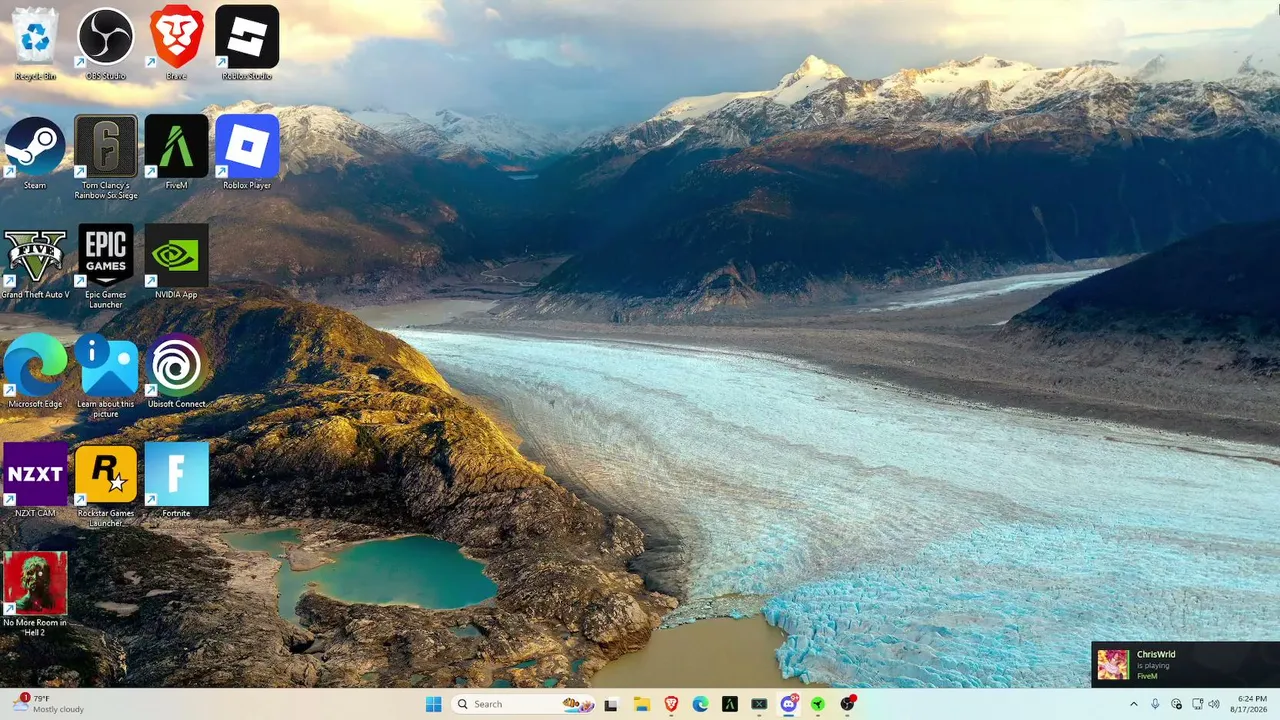
Task: Select the Rockstar Games Launcher shortcut
Action: coord(106,485)
